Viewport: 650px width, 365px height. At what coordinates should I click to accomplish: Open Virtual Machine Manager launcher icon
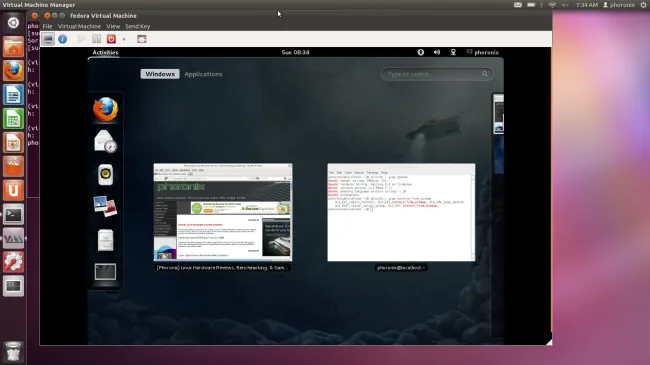tap(13, 238)
